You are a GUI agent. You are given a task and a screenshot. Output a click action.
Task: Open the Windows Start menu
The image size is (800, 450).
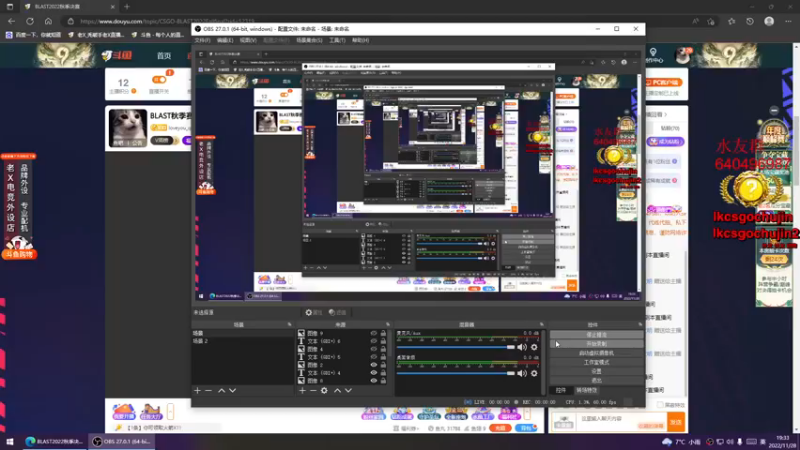coord(10,442)
